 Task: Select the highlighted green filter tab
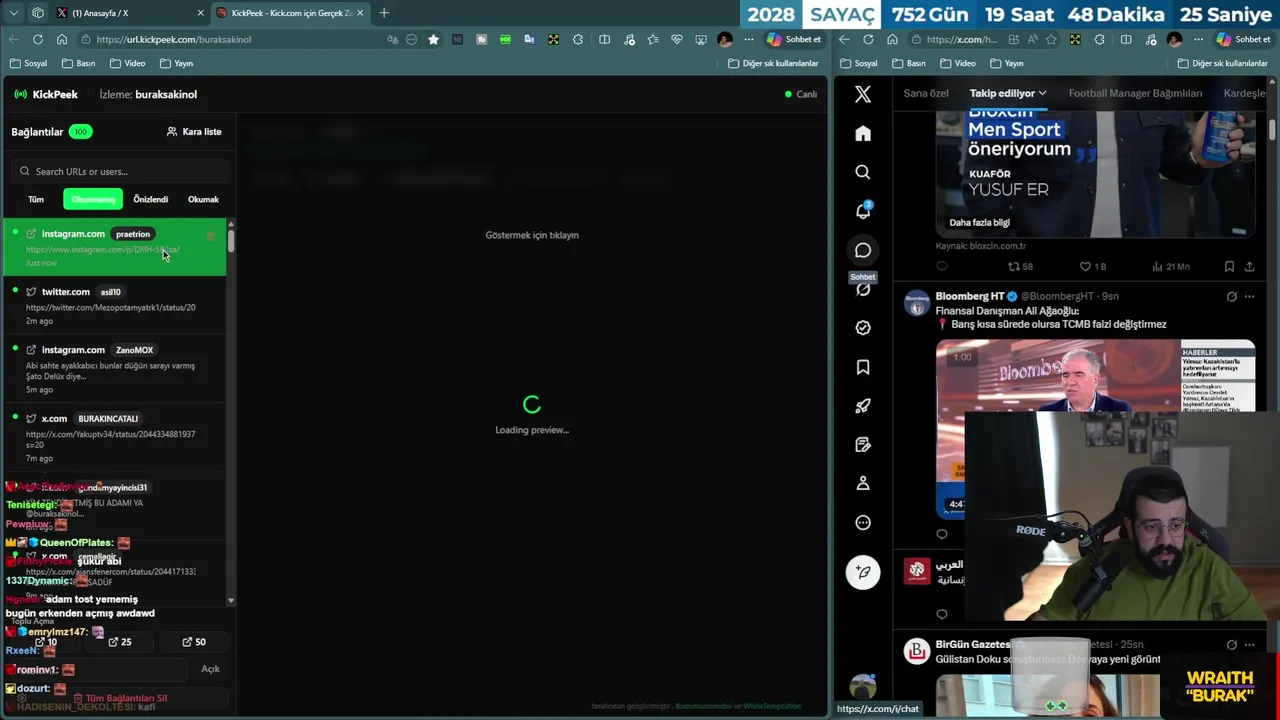(x=93, y=199)
